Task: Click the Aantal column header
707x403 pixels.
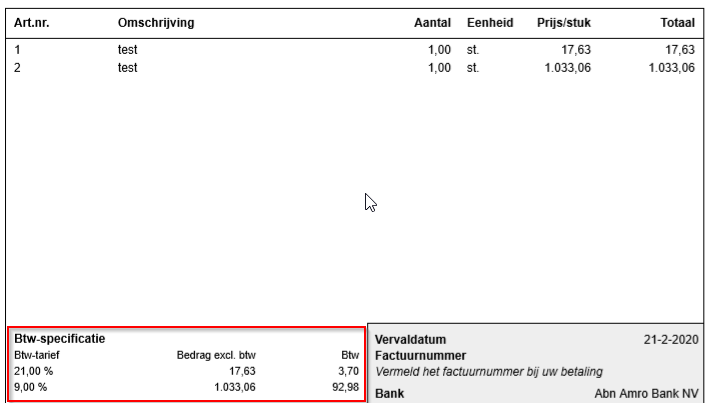Action: 432,23
